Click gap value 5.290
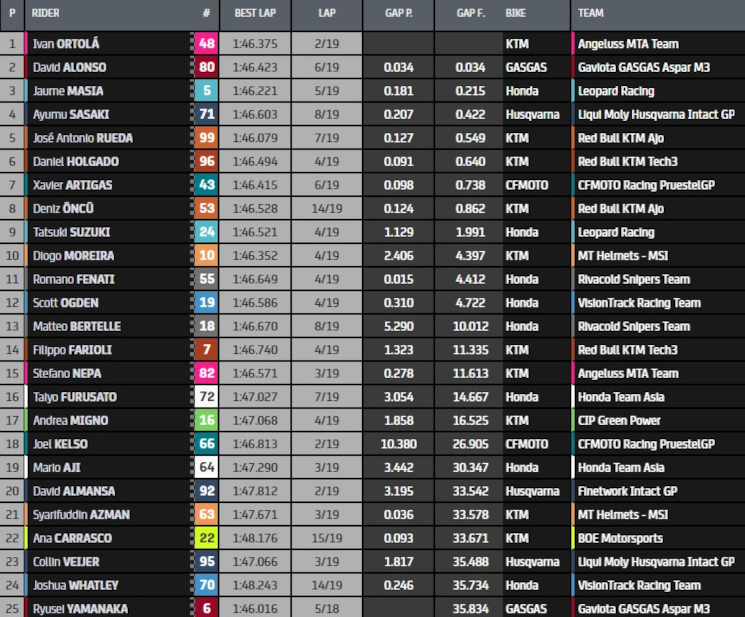This screenshot has width=745, height=617. [x=399, y=326]
